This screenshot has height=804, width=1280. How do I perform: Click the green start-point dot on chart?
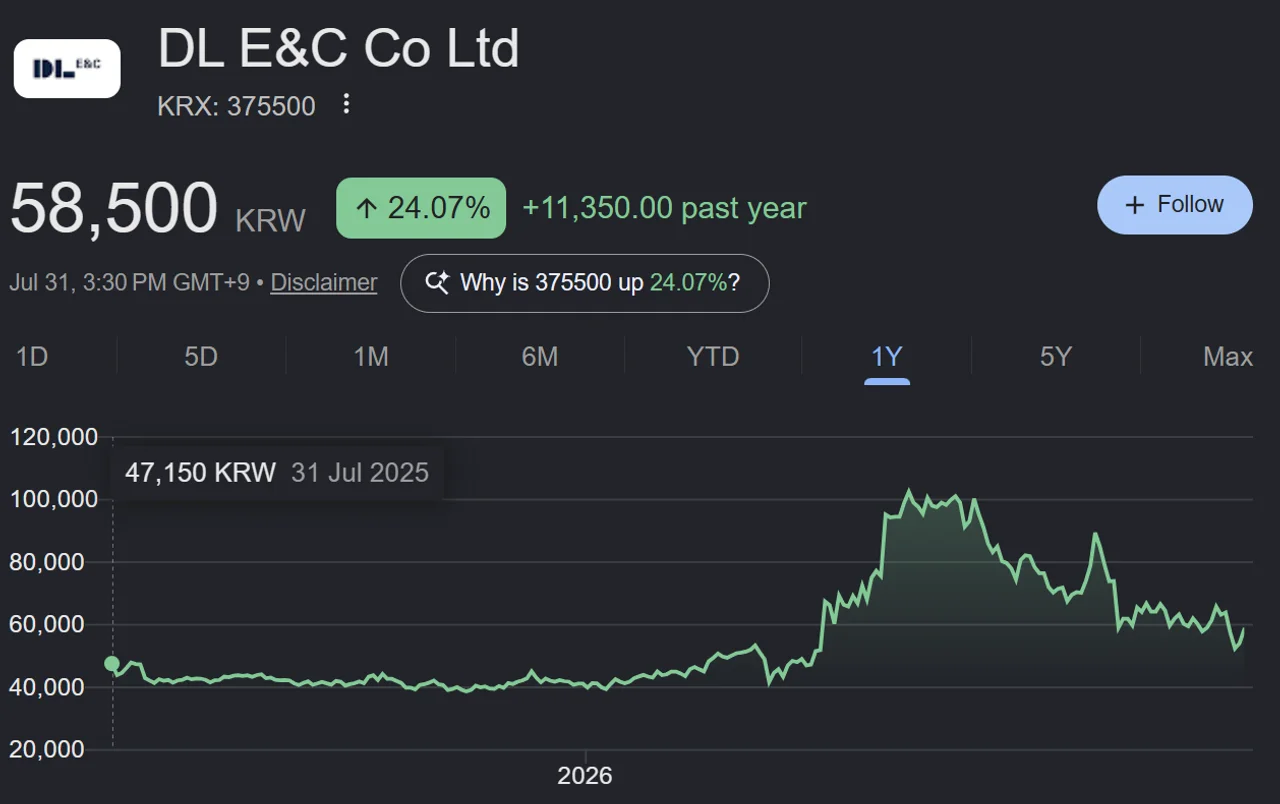112,663
